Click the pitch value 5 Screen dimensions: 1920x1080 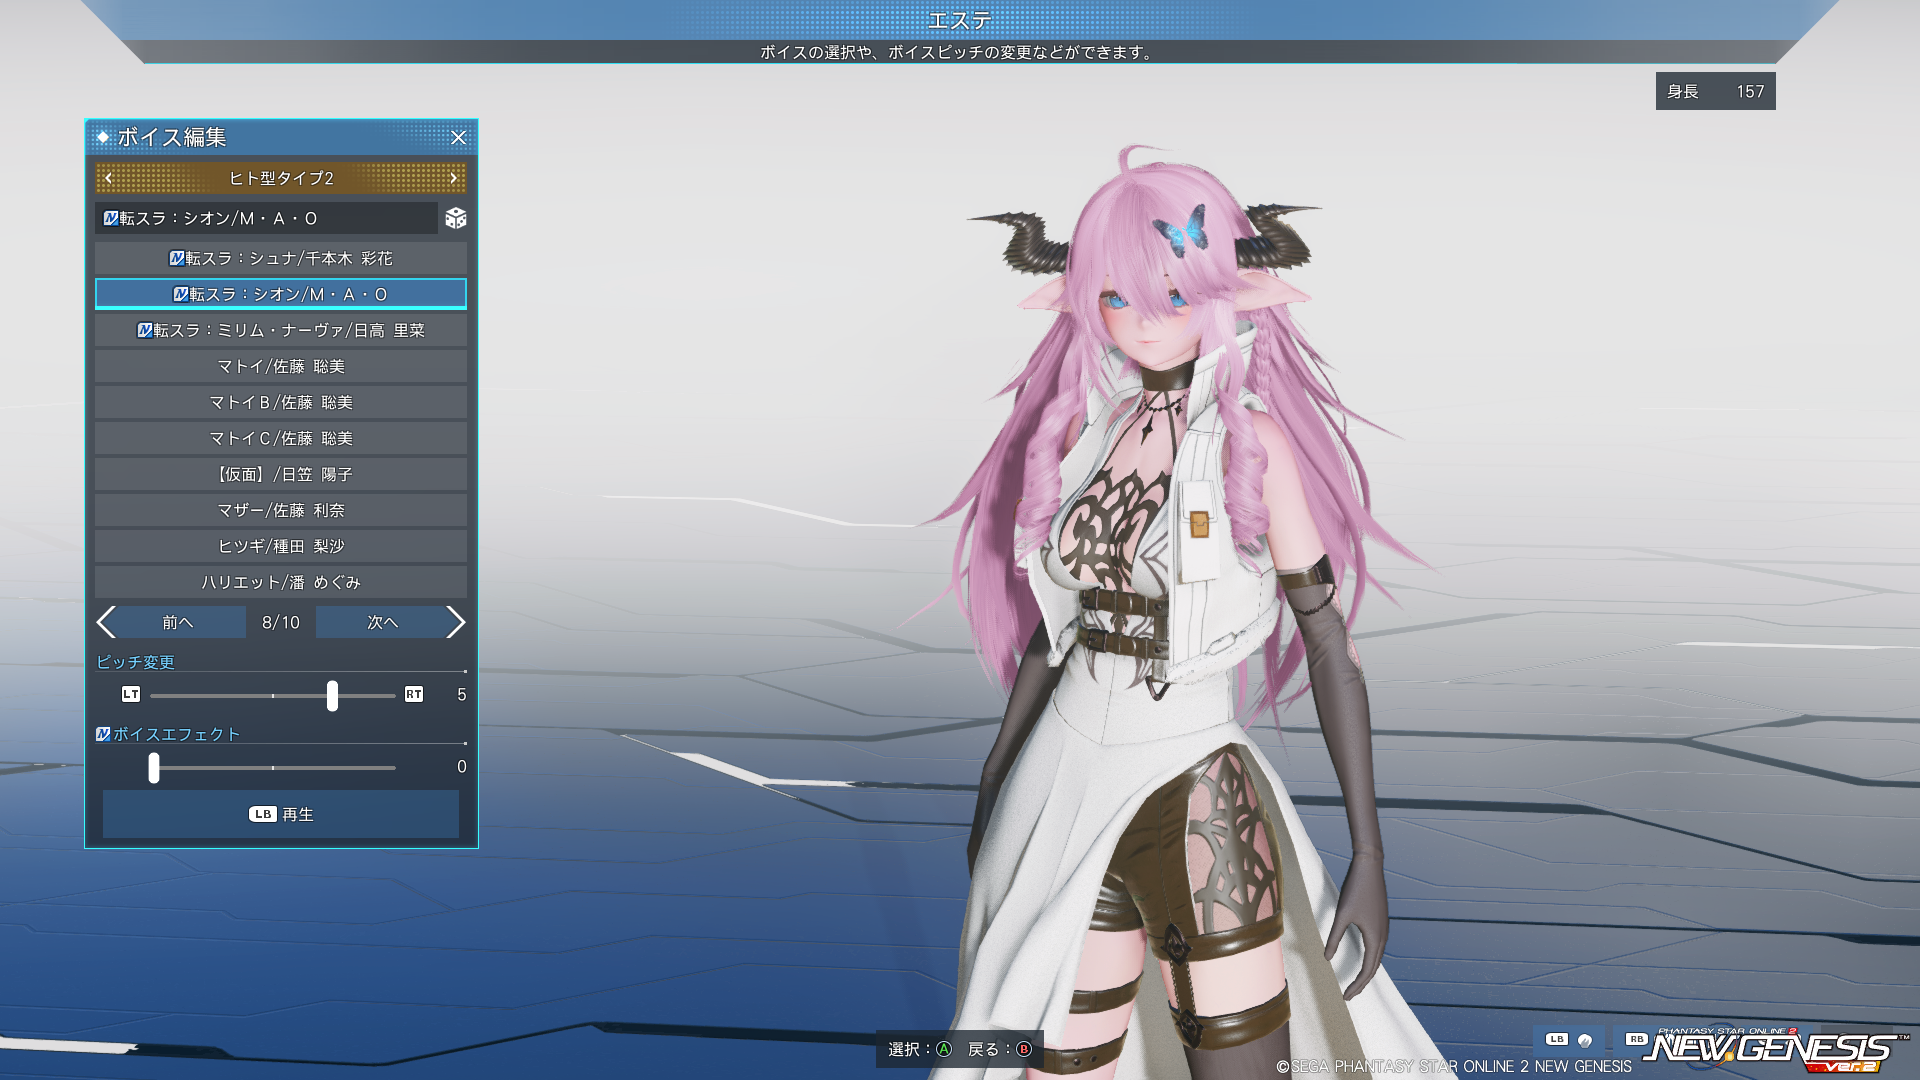461,694
